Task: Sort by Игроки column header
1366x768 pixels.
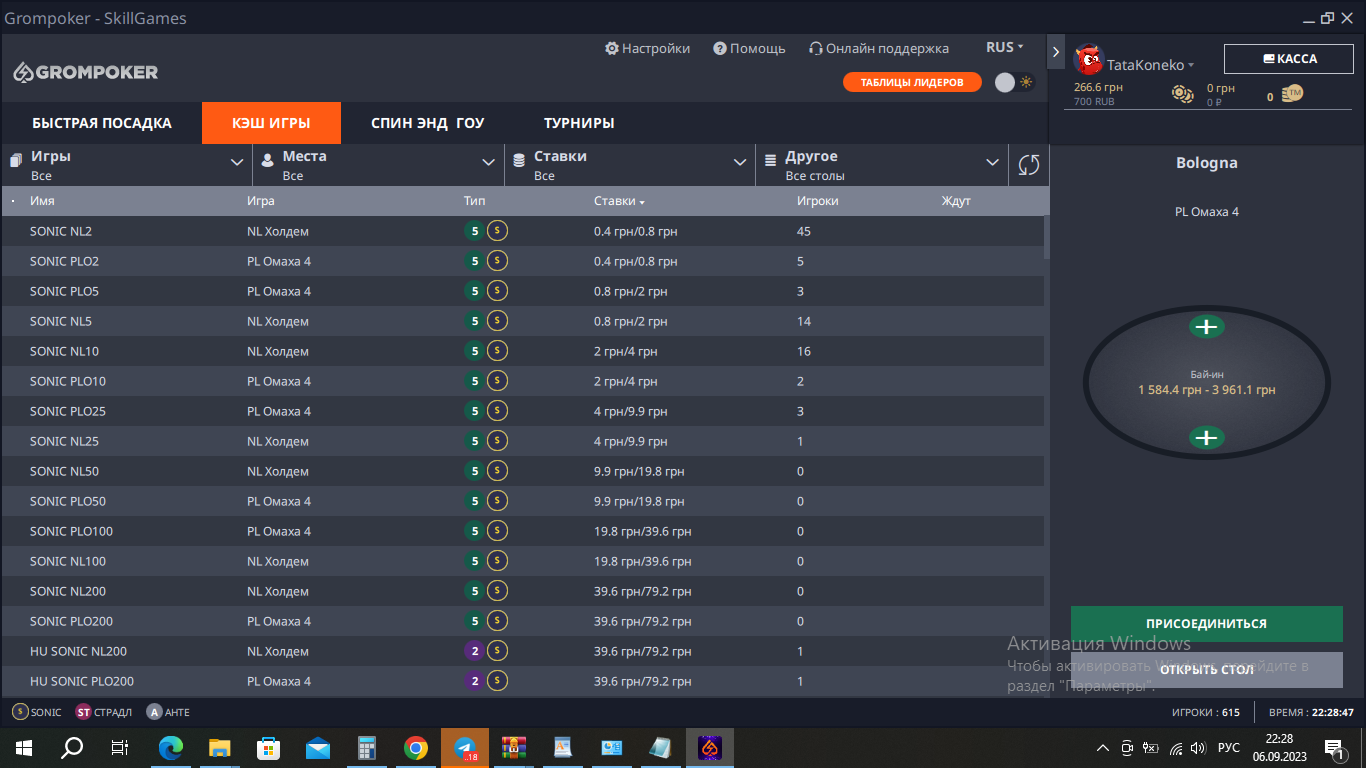Action: tap(817, 201)
